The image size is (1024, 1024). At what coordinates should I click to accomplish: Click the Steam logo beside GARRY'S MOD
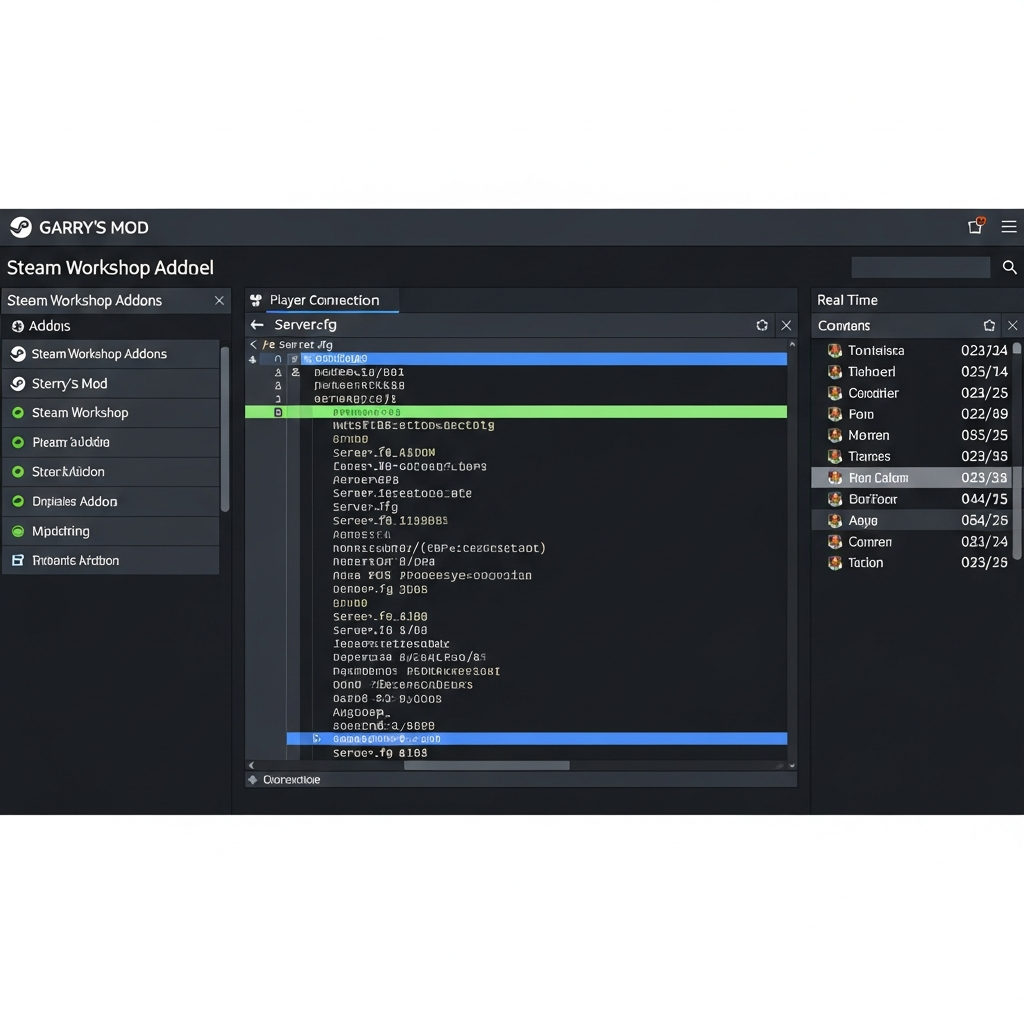point(21,227)
